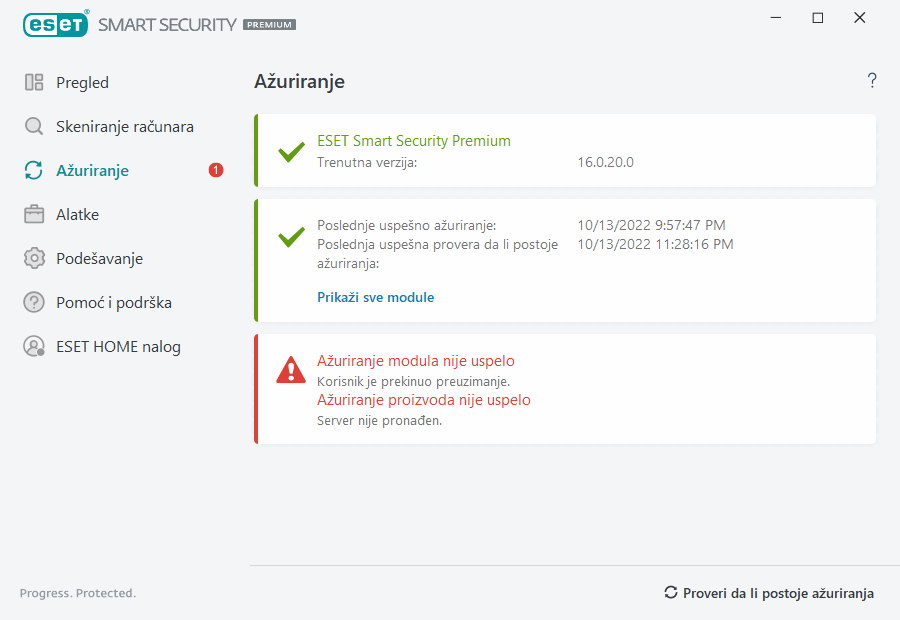Open the Pregled section

pos(82,83)
